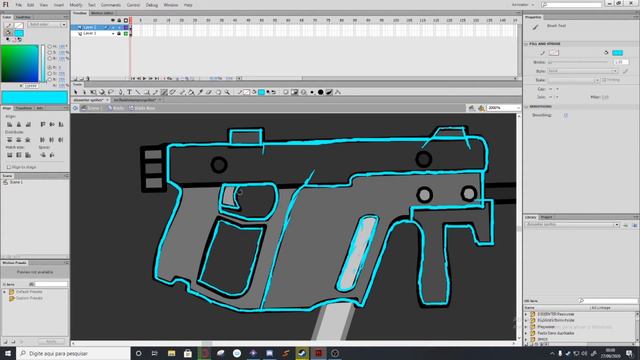Open the Library document dropdown
The width and height of the screenshot is (640, 360).
[572, 225]
